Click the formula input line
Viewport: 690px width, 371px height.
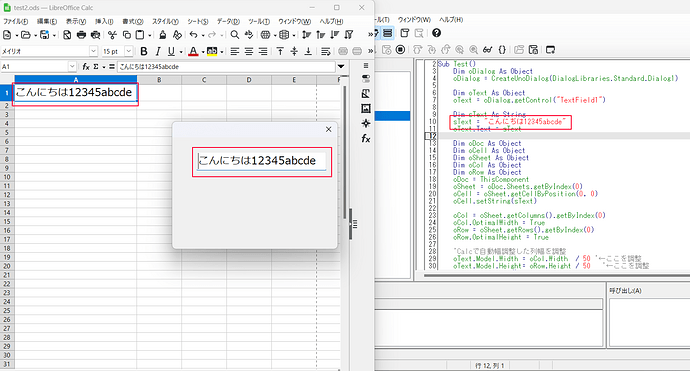226,66
